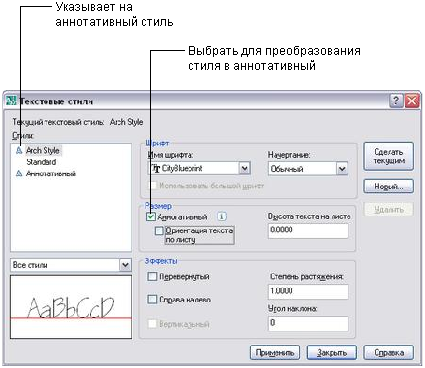Click the Применить button
The height and width of the screenshot is (368, 425).
tap(275, 352)
